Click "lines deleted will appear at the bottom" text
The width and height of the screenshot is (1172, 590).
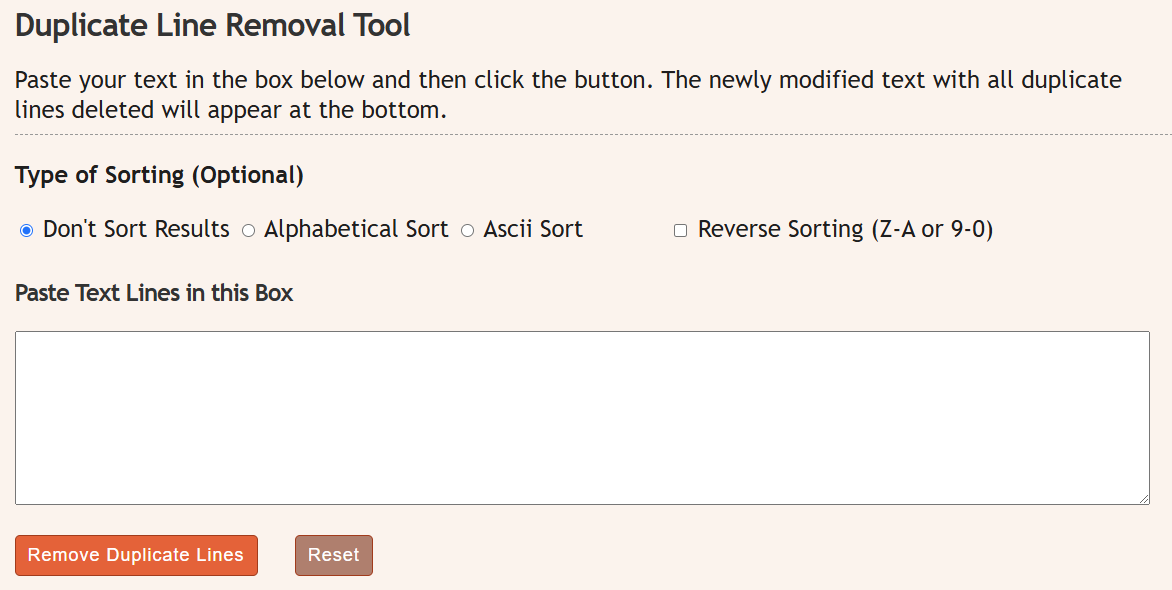(x=230, y=110)
